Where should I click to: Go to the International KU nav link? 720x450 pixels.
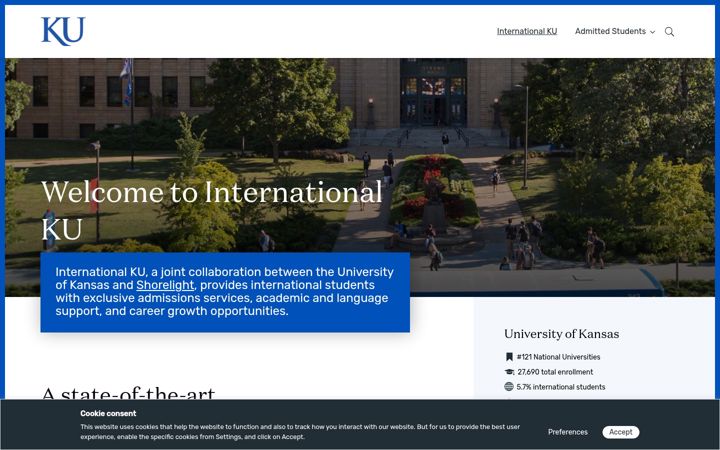[527, 31]
